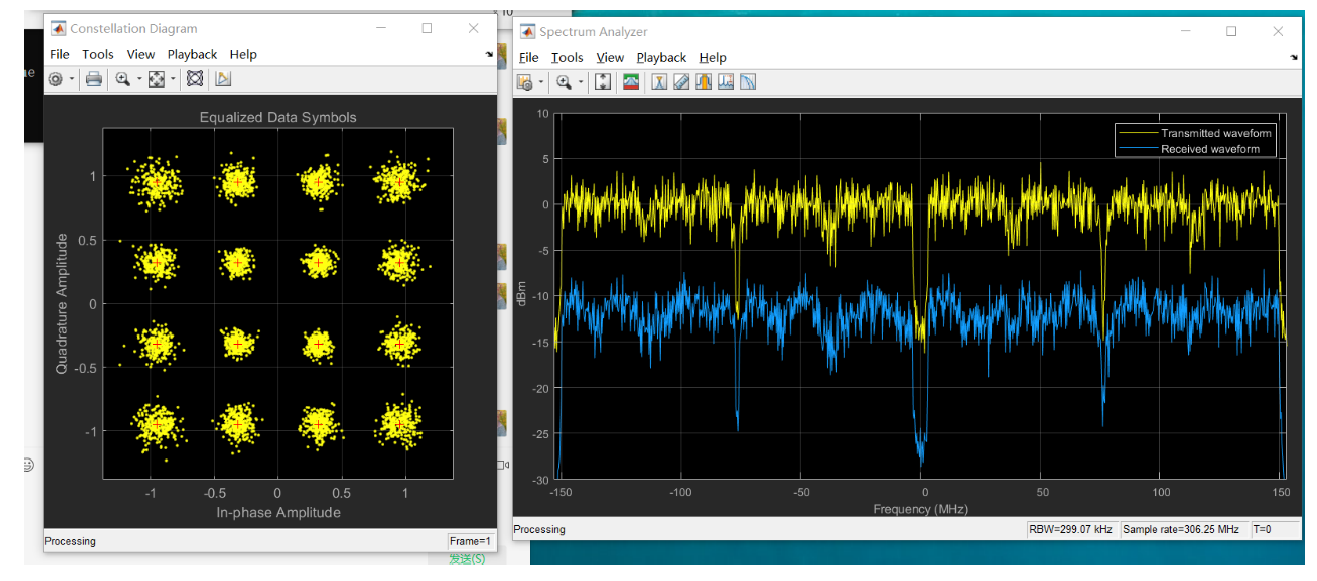Click 'Transmitted waveform' legend entry

[1216, 133]
